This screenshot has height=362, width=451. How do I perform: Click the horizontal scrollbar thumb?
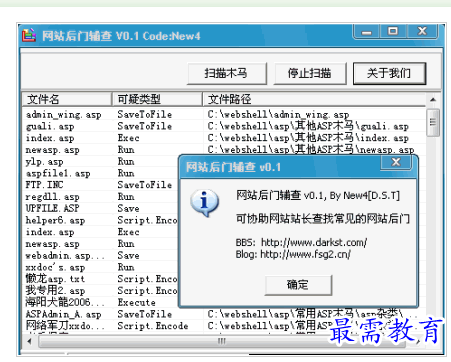221,341
